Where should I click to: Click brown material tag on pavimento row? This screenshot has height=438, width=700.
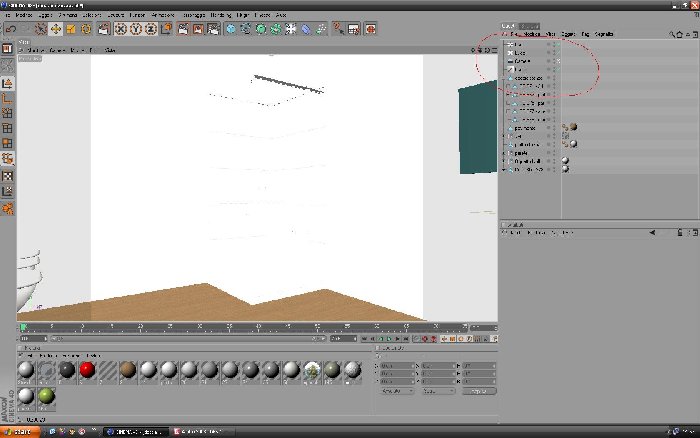tap(573, 127)
